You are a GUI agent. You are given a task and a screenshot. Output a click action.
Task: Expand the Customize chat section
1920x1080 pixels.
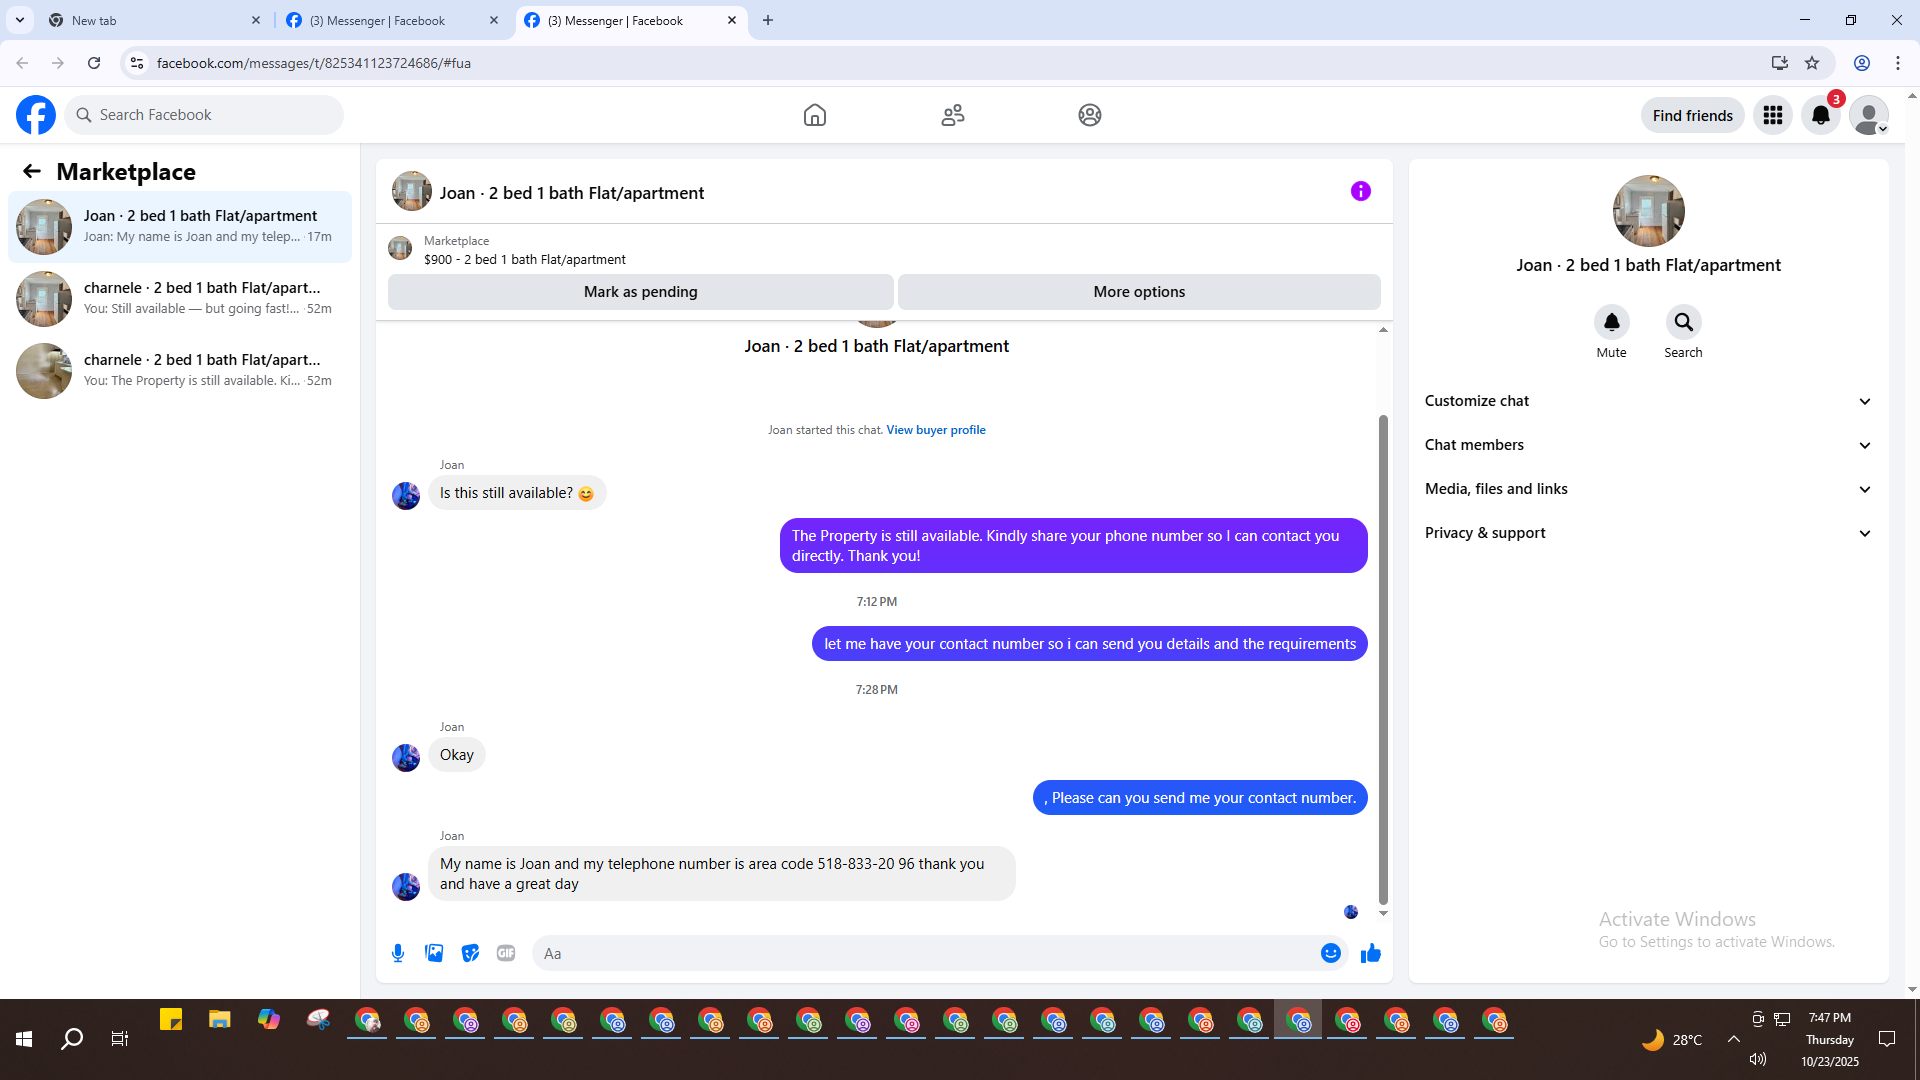click(1648, 401)
